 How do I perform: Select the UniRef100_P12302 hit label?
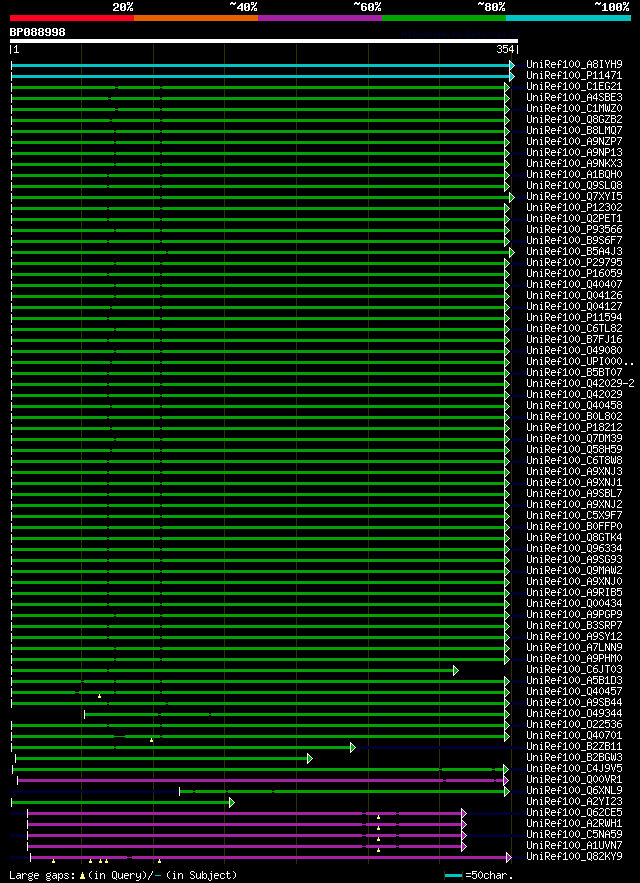pyautogui.click(x=574, y=208)
